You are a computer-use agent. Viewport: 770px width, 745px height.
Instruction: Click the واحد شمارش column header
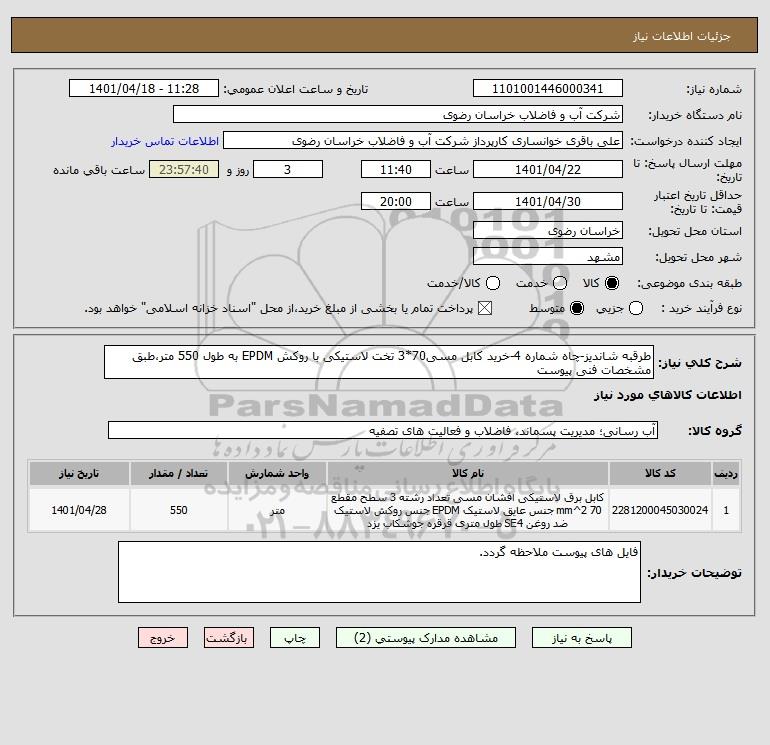click(x=277, y=473)
